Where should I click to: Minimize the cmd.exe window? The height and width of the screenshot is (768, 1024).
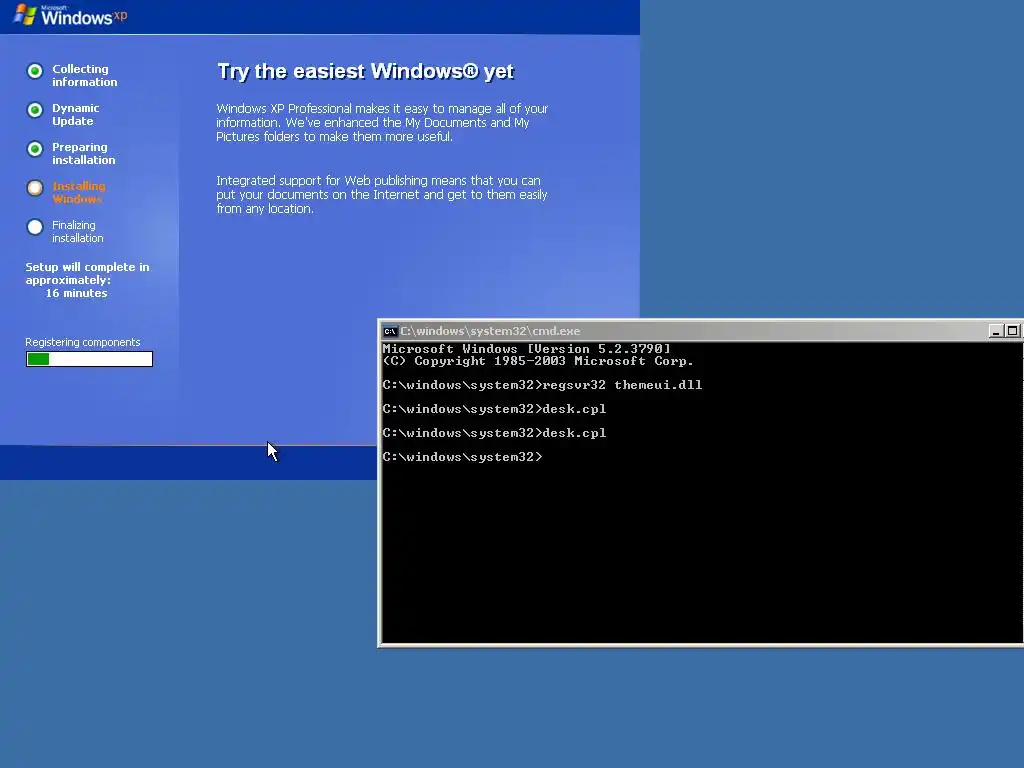995,331
